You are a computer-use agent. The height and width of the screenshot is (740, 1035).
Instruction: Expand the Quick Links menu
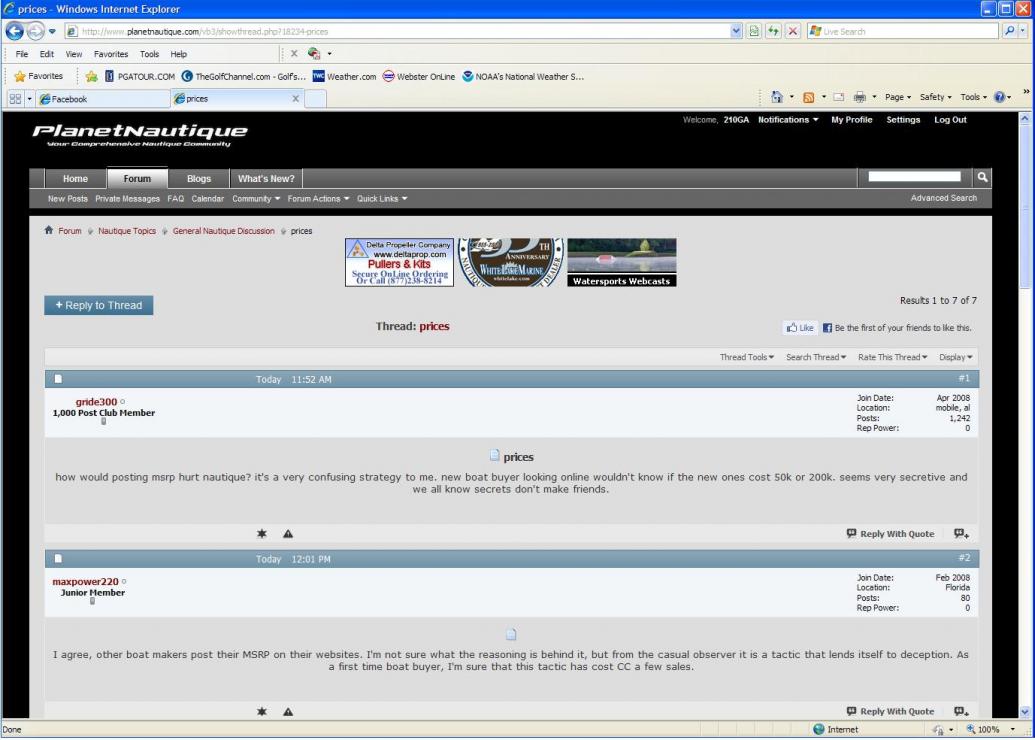coord(382,199)
